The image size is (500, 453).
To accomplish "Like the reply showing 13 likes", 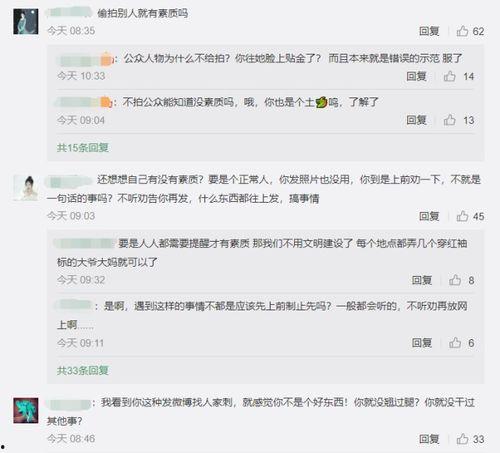I will pos(449,120).
